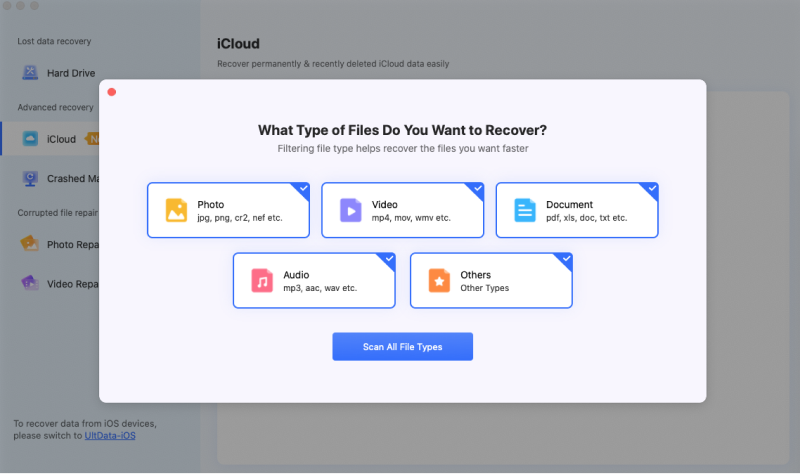The height and width of the screenshot is (474, 800).
Task: Click the Photo Repair sidebar icon
Action: [x=30, y=243]
